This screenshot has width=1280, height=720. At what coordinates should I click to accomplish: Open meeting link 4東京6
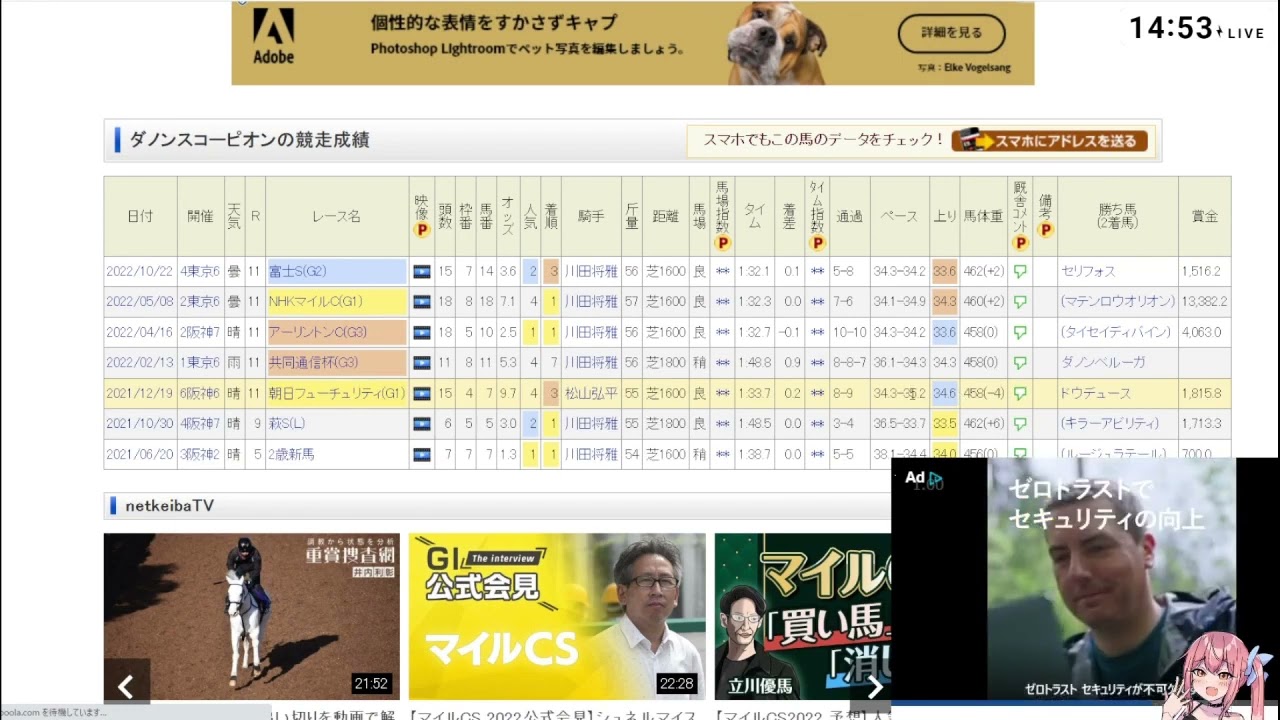pos(200,271)
